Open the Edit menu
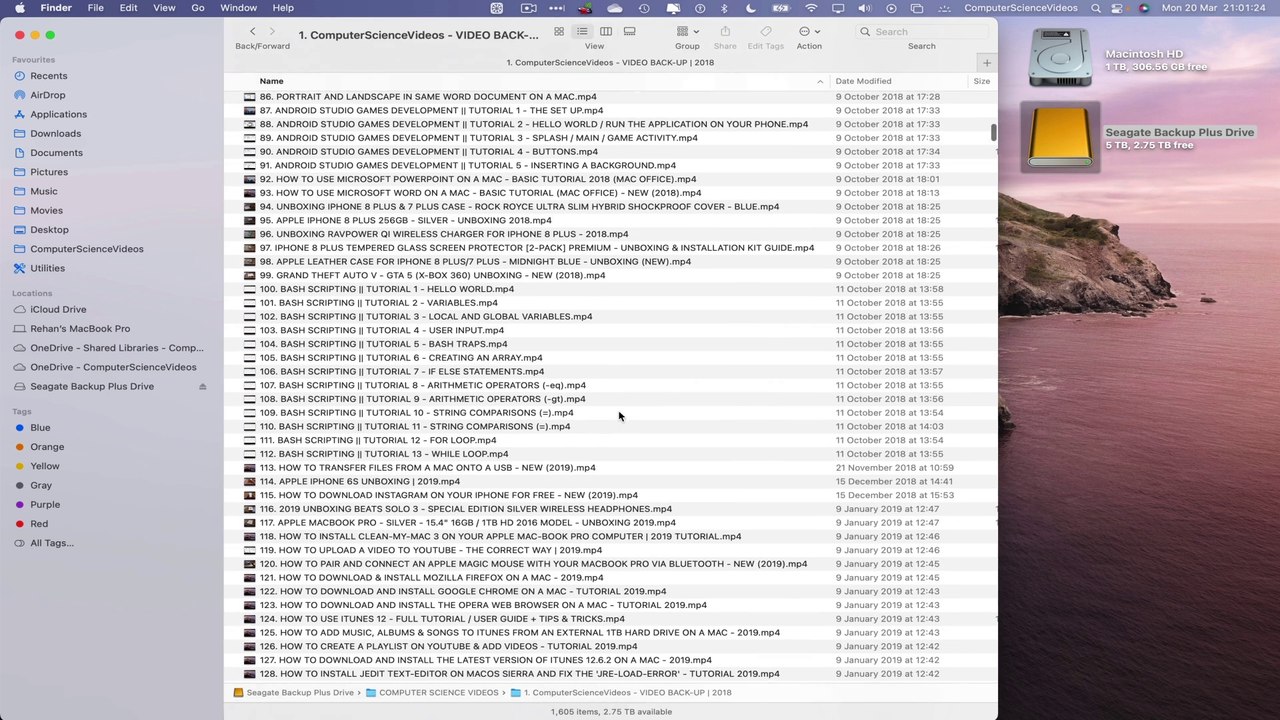This screenshot has height=720, width=1280. [x=129, y=8]
